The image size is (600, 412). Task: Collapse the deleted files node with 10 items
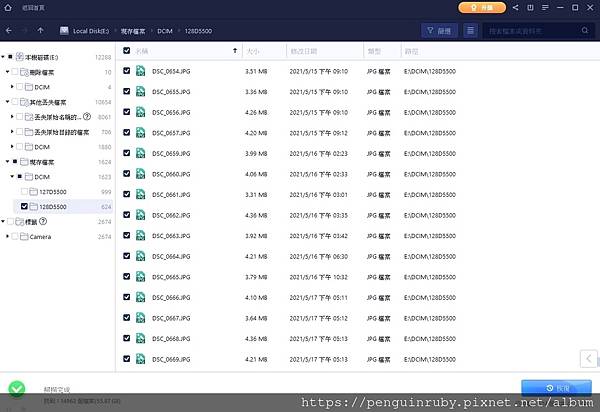point(7,72)
